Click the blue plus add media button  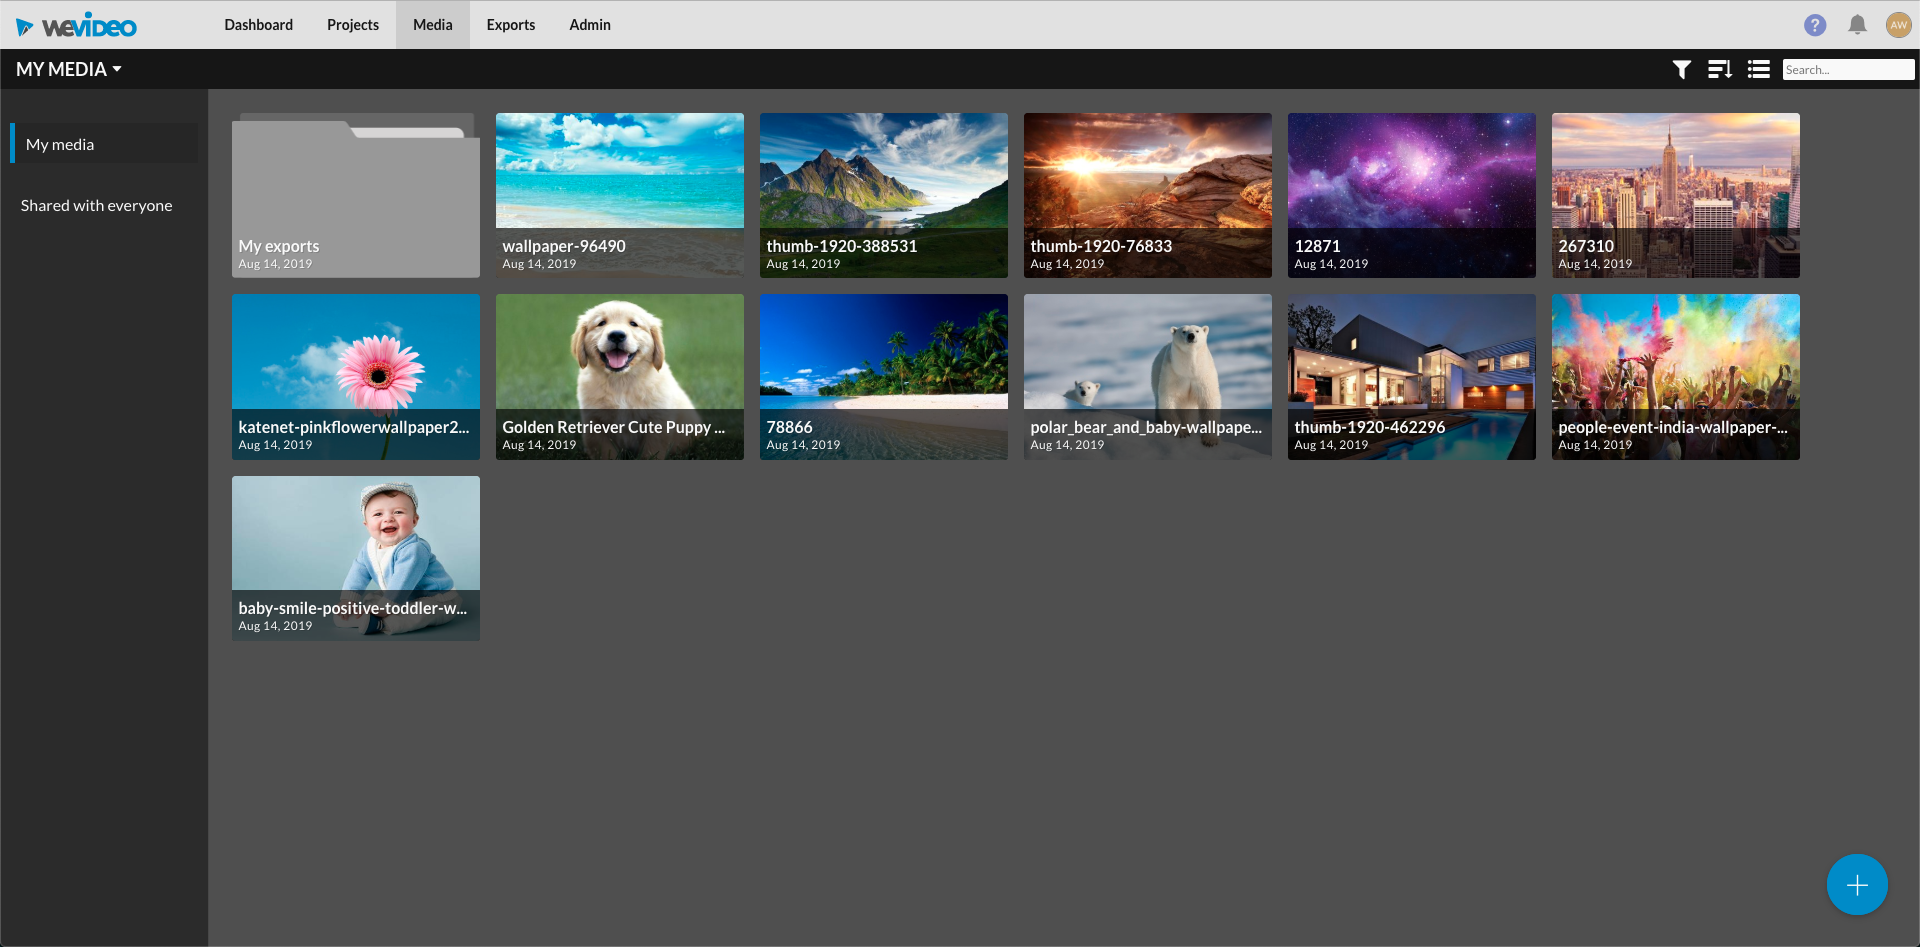click(1856, 885)
